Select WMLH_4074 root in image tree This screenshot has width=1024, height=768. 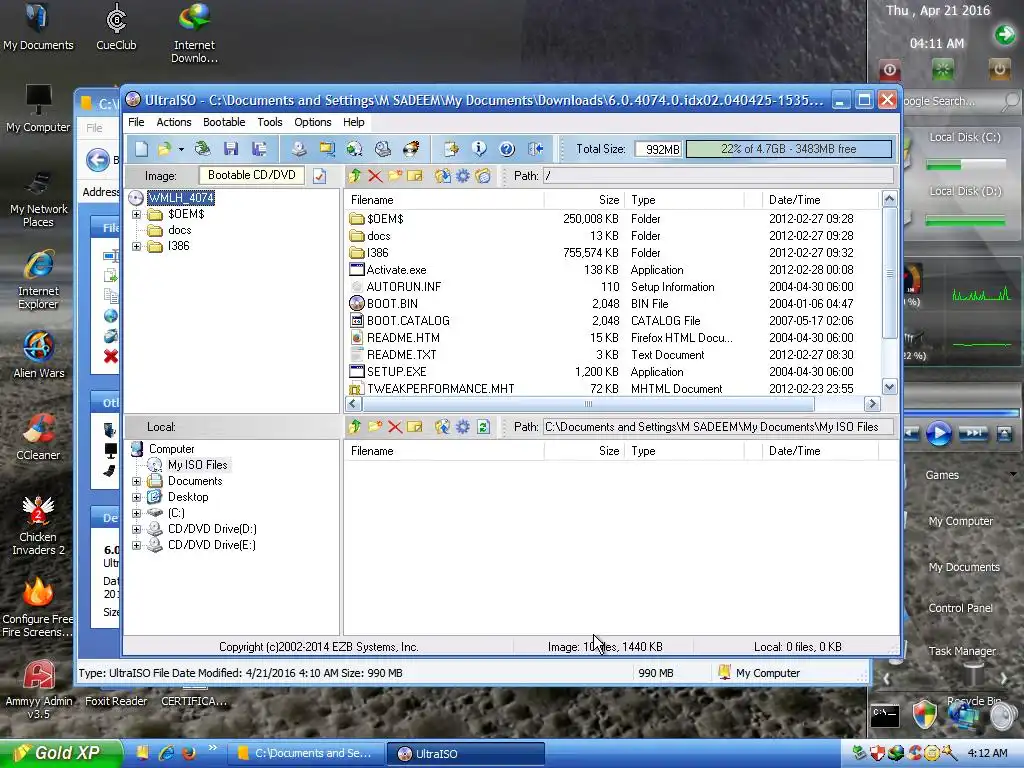tap(181, 198)
